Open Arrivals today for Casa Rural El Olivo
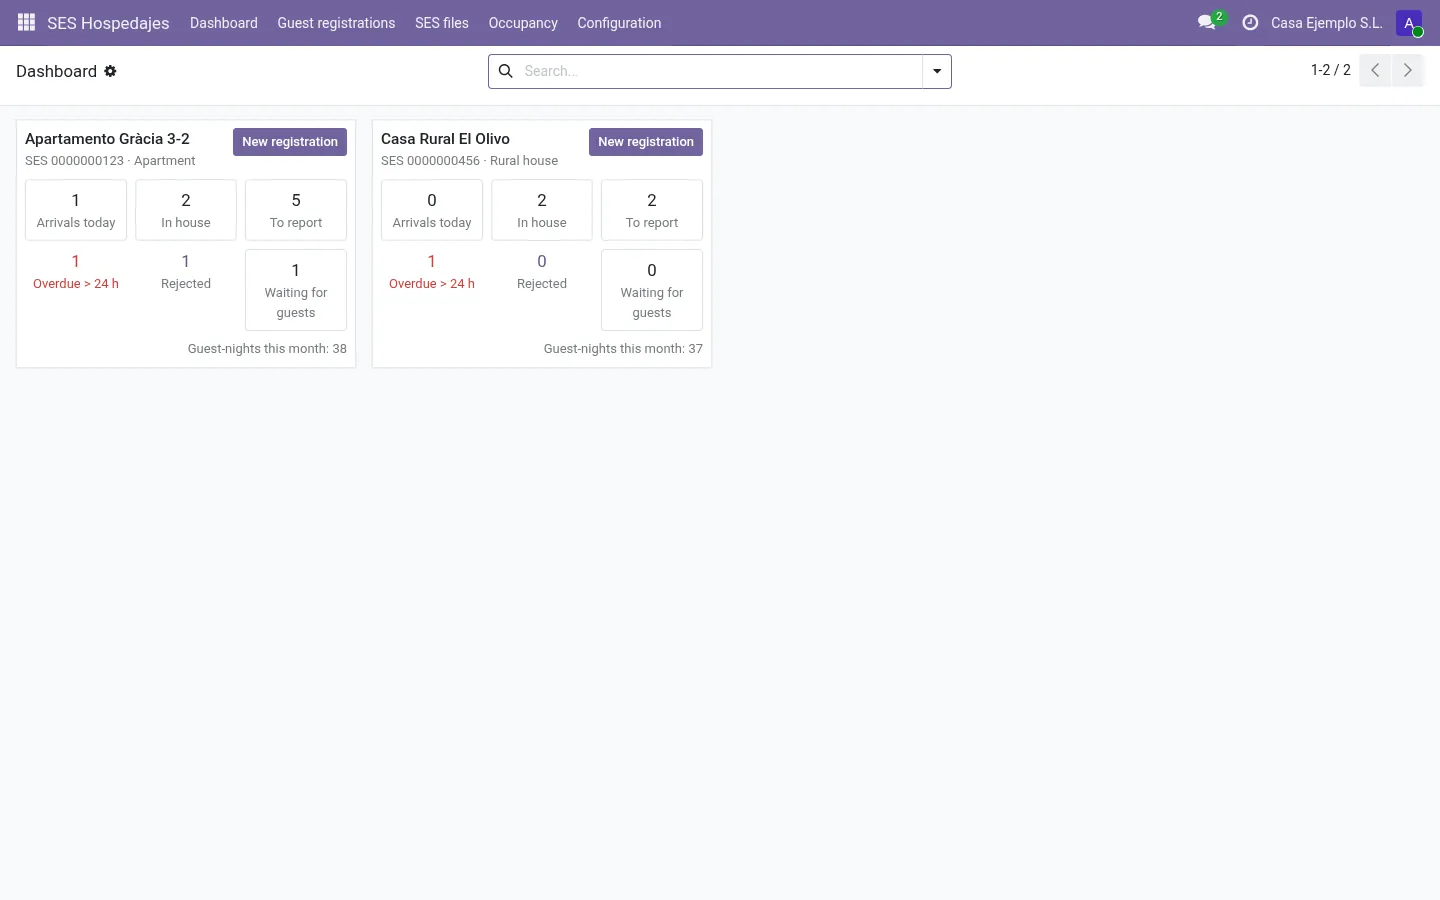 (432, 210)
